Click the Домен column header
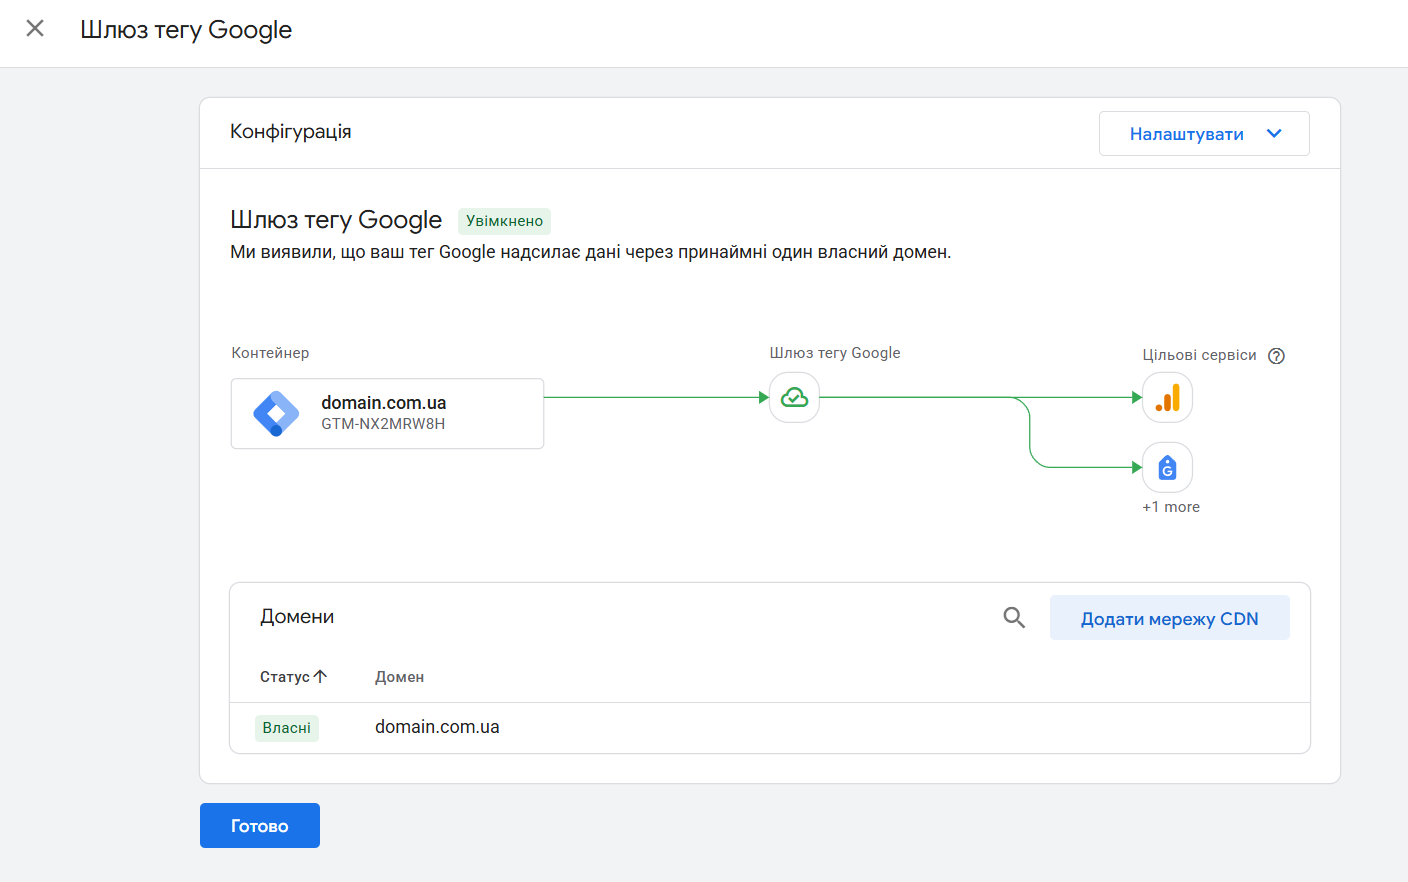Screen dimensions: 1408x882 coord(399,677)
